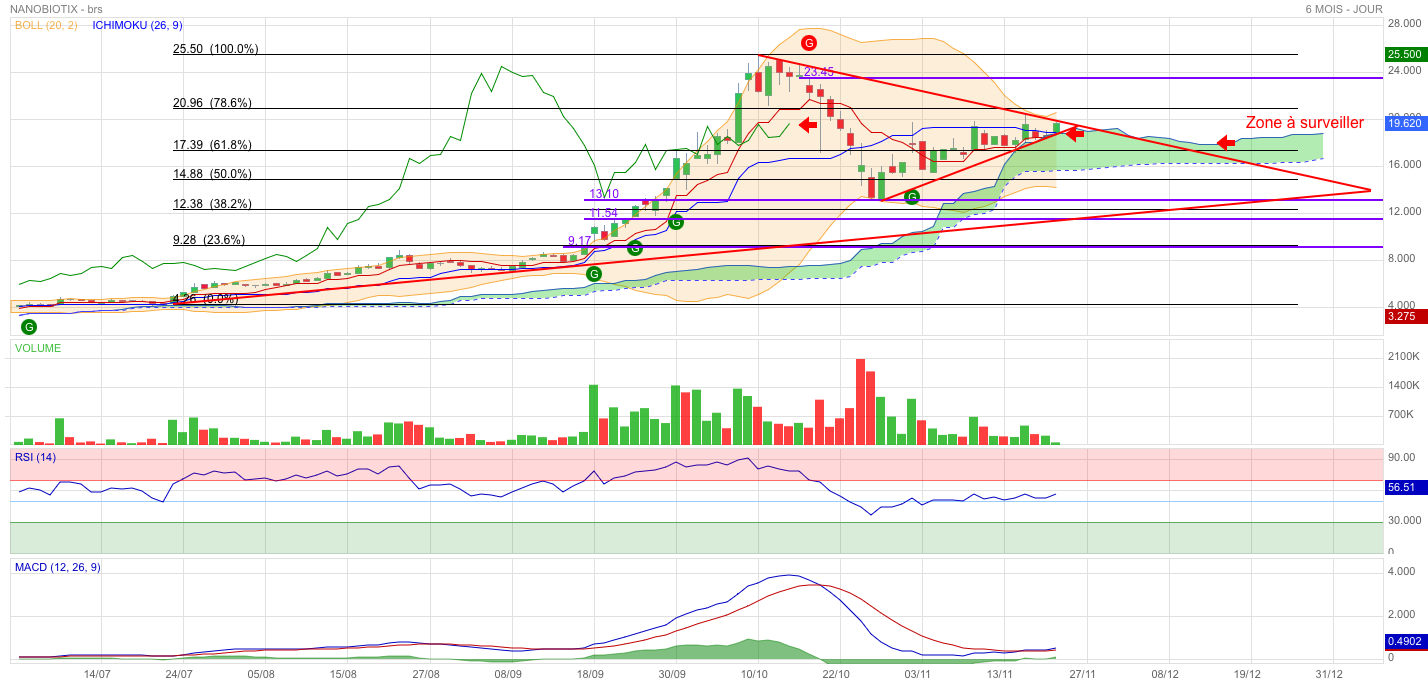Click the 24.000 price axis label
The image size is (1428, 684).
(x=1404, y=71)
